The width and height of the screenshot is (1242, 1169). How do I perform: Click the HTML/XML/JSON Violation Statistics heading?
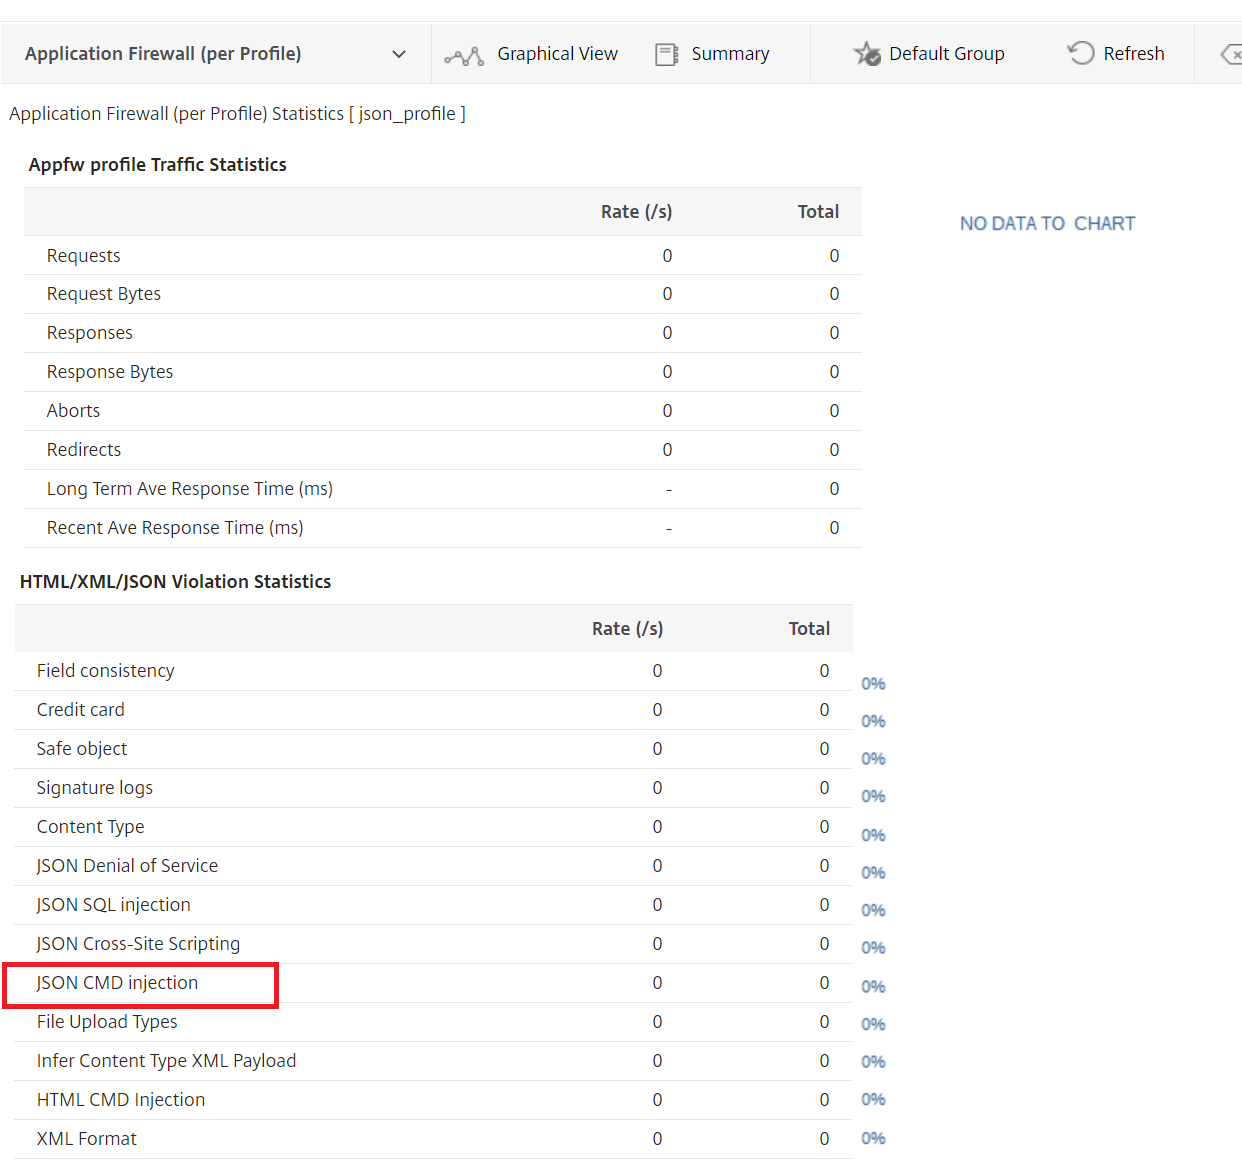tap(175, 582)
